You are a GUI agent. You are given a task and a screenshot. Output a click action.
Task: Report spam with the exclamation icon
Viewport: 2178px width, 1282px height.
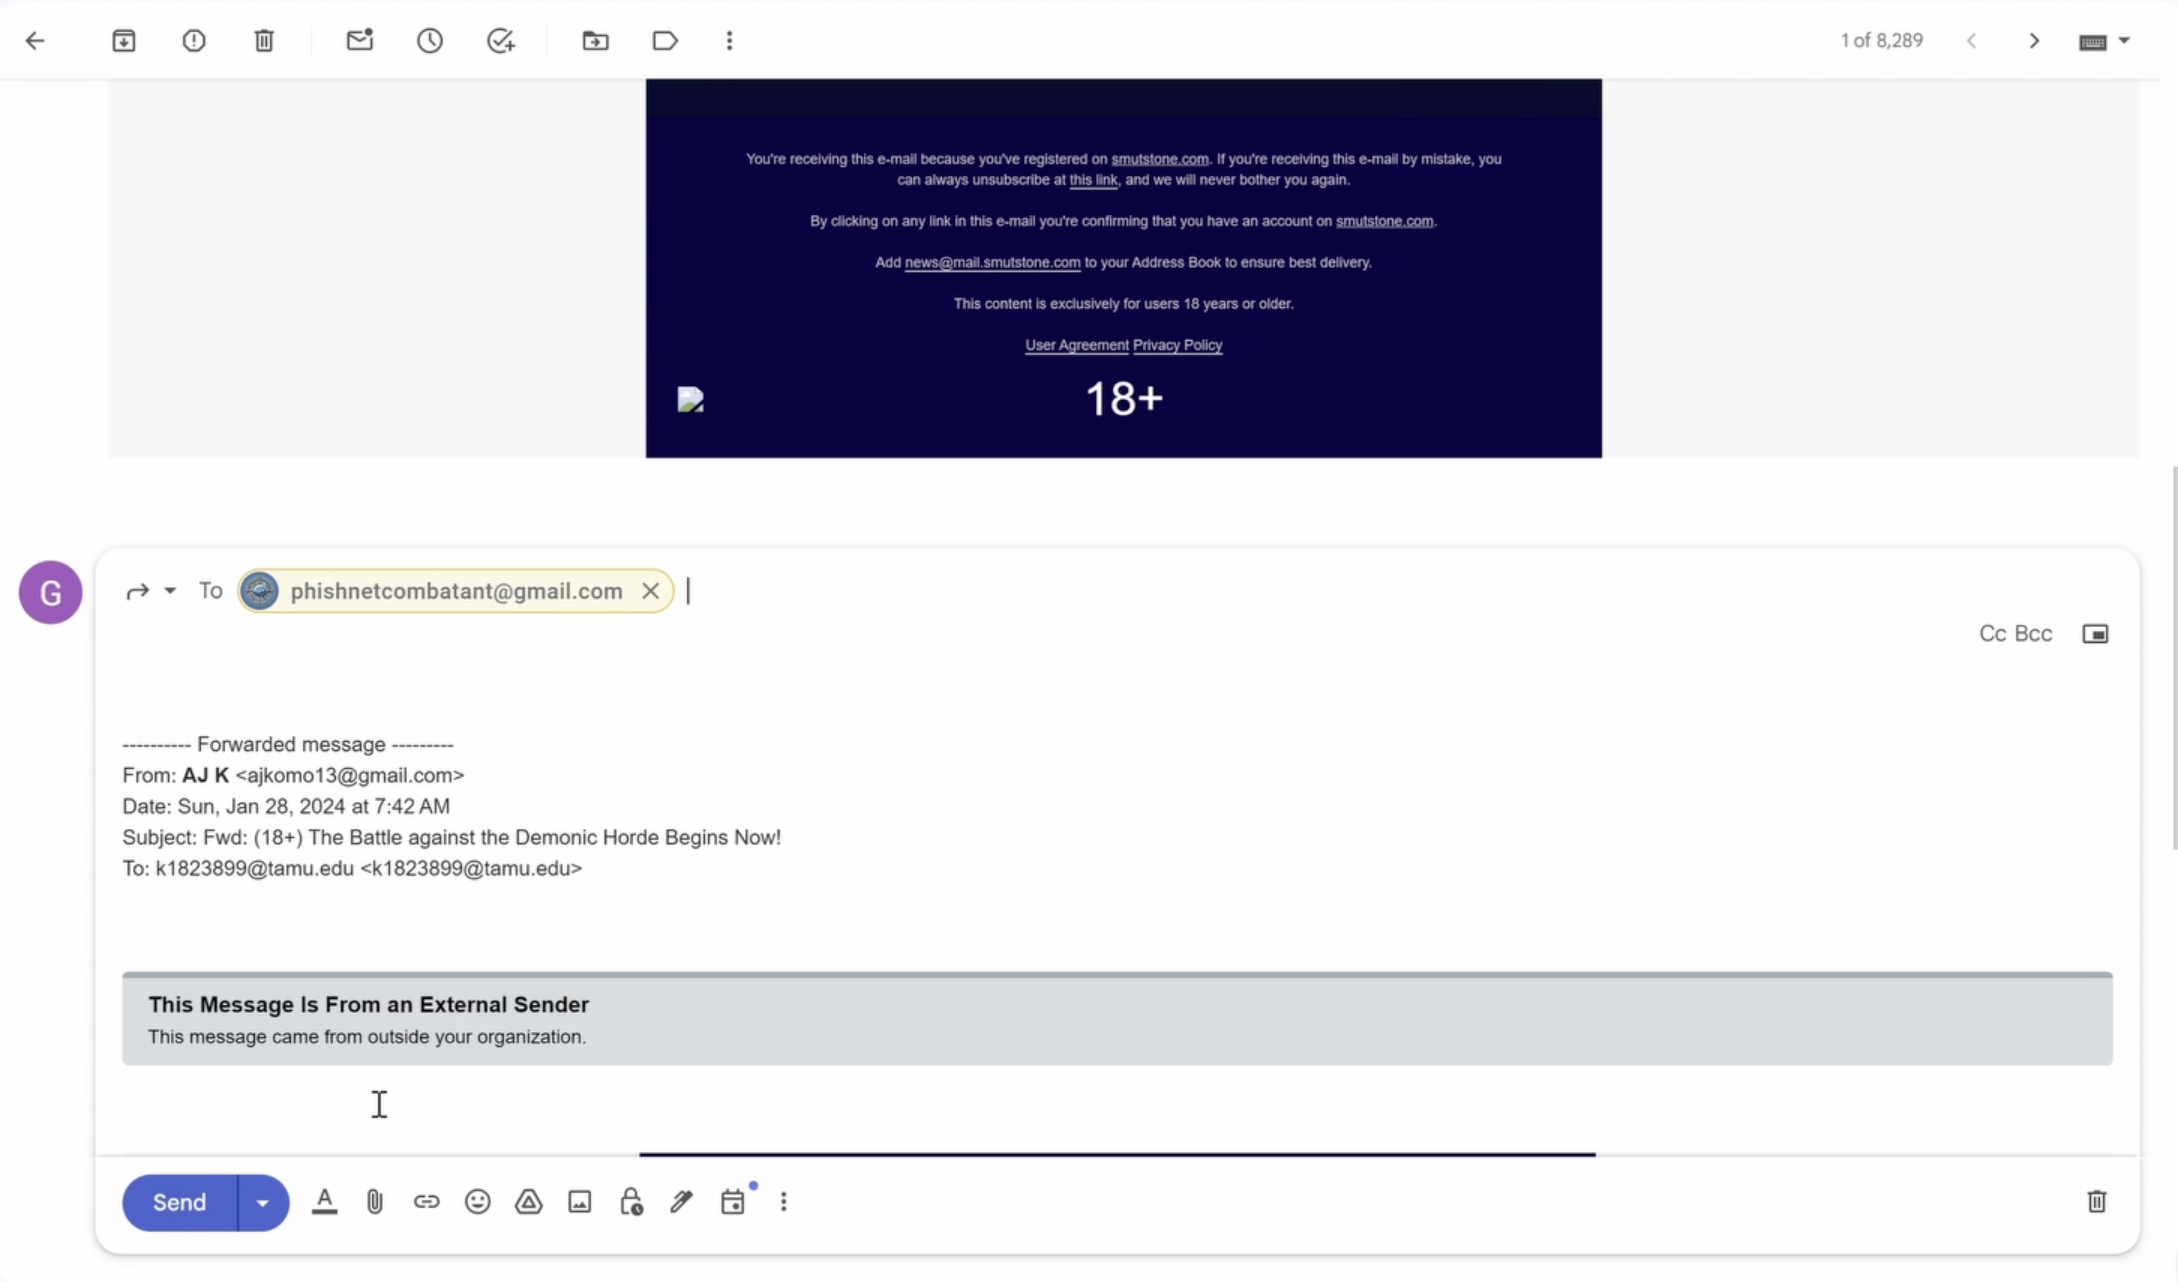tap(194, 41)
